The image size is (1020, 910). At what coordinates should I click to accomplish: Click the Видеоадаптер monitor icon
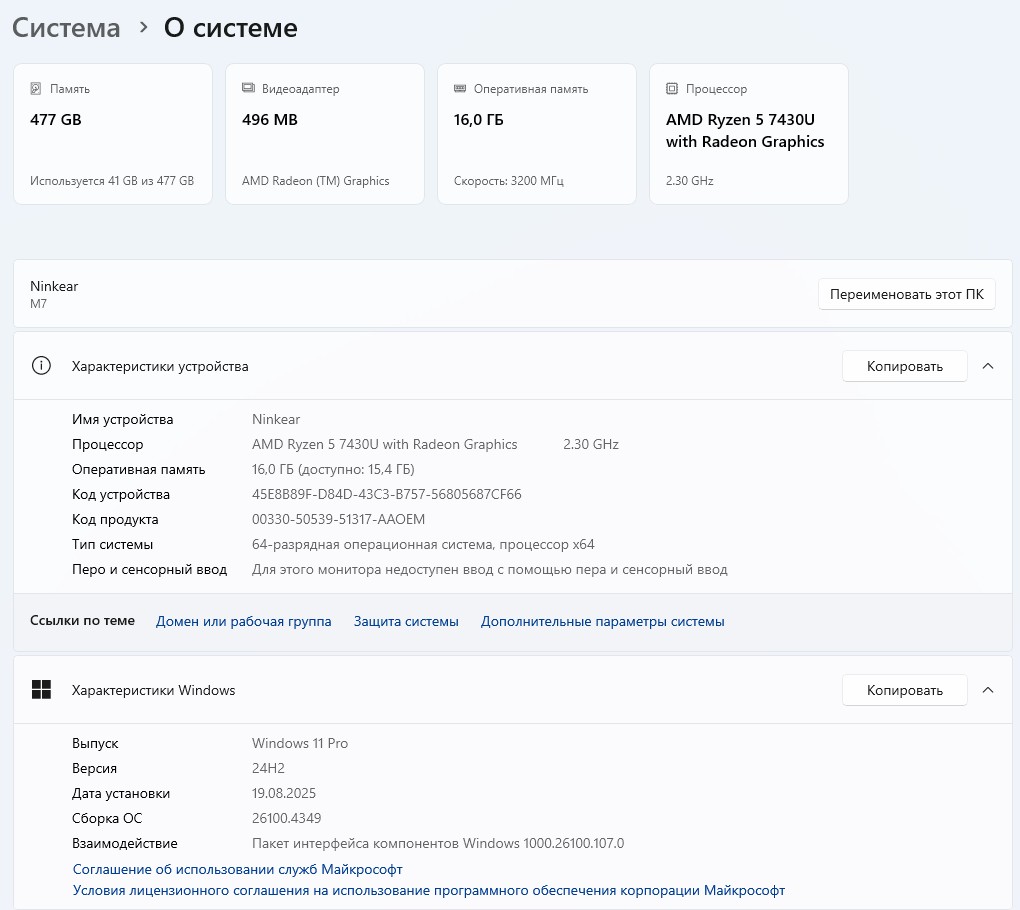click(x=248, y=89)
